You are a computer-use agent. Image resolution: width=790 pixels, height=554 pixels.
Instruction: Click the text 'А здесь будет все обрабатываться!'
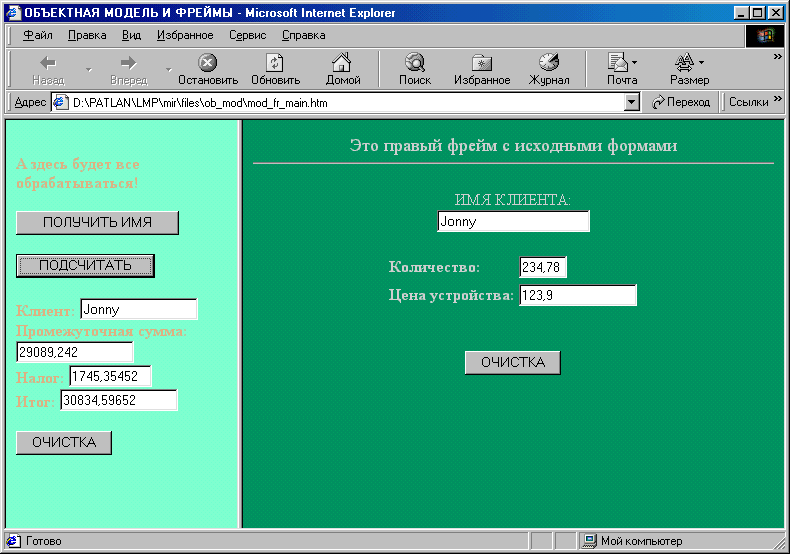click(x=78, y=174)
